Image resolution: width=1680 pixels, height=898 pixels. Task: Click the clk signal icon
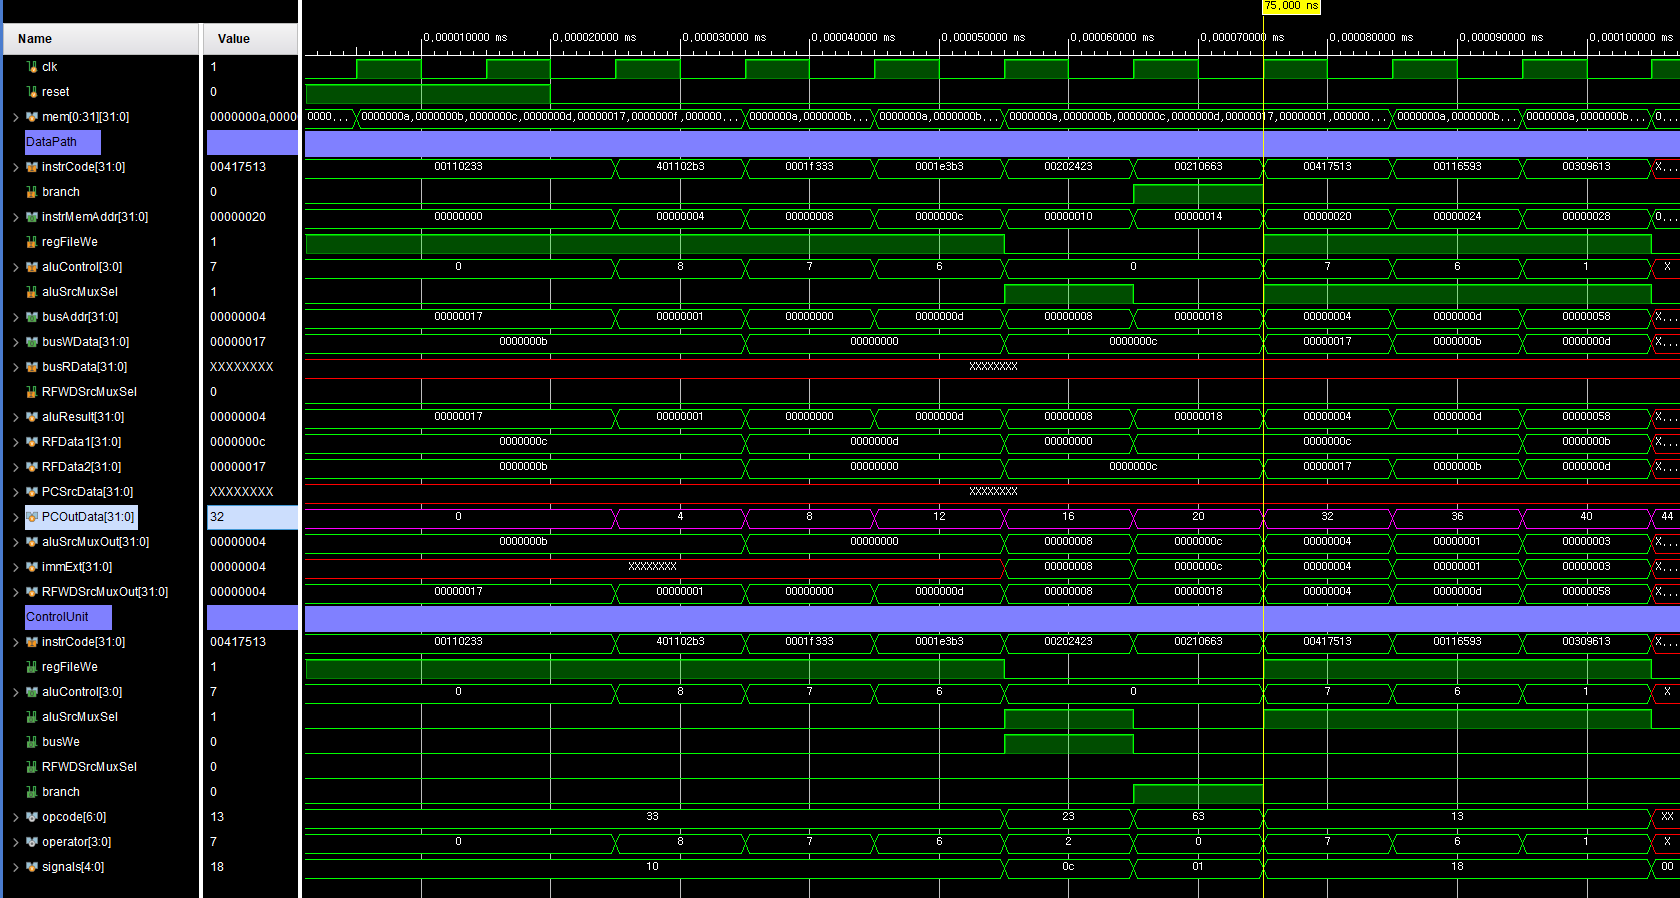tap(32, 67)
